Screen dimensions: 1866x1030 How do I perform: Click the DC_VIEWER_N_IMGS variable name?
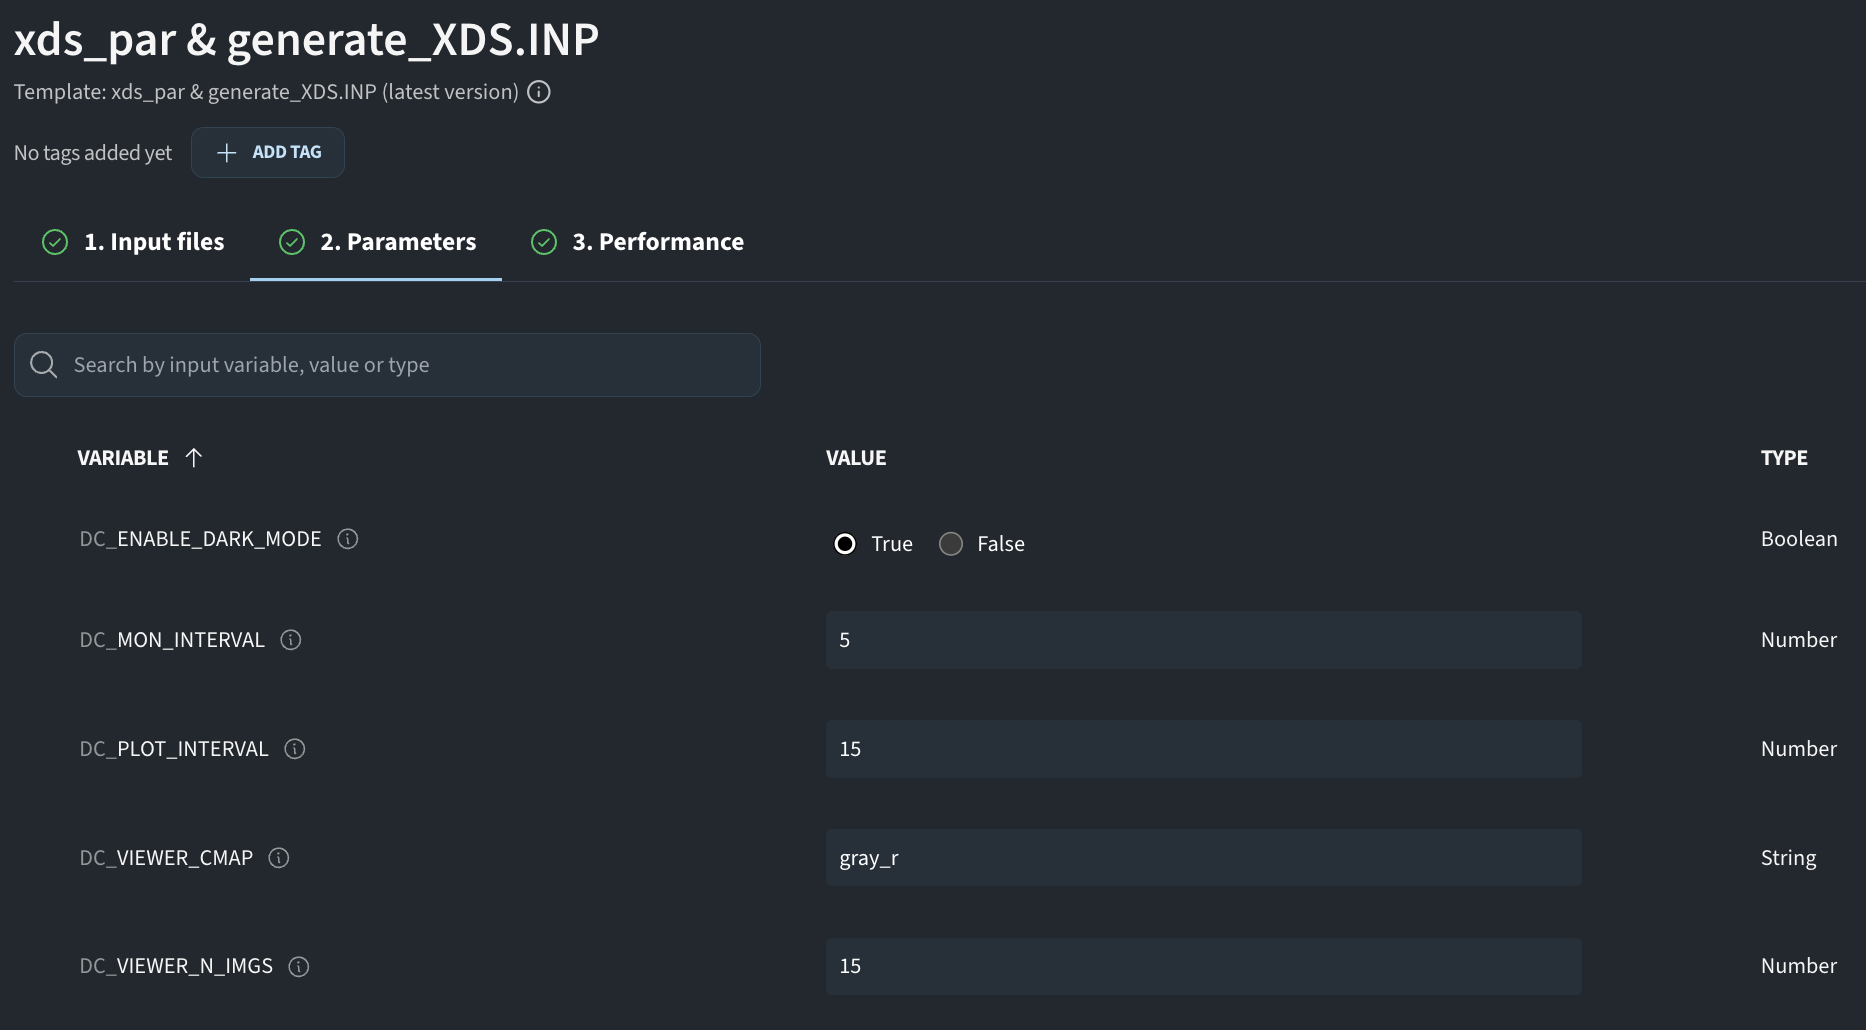pos(176,966)
